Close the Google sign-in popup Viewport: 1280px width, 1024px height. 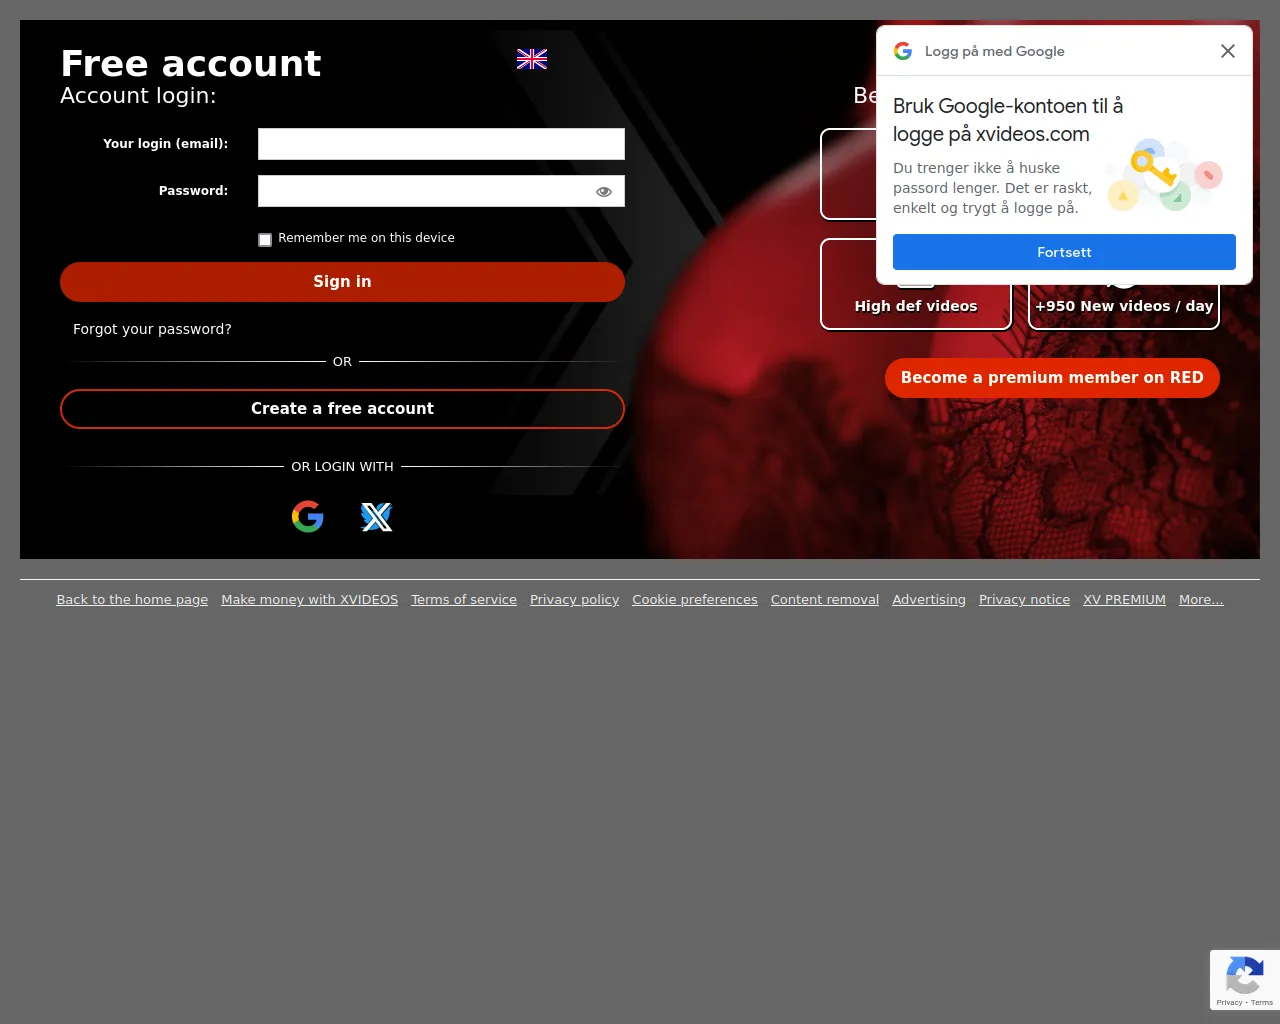click(x=1228, y=51)
